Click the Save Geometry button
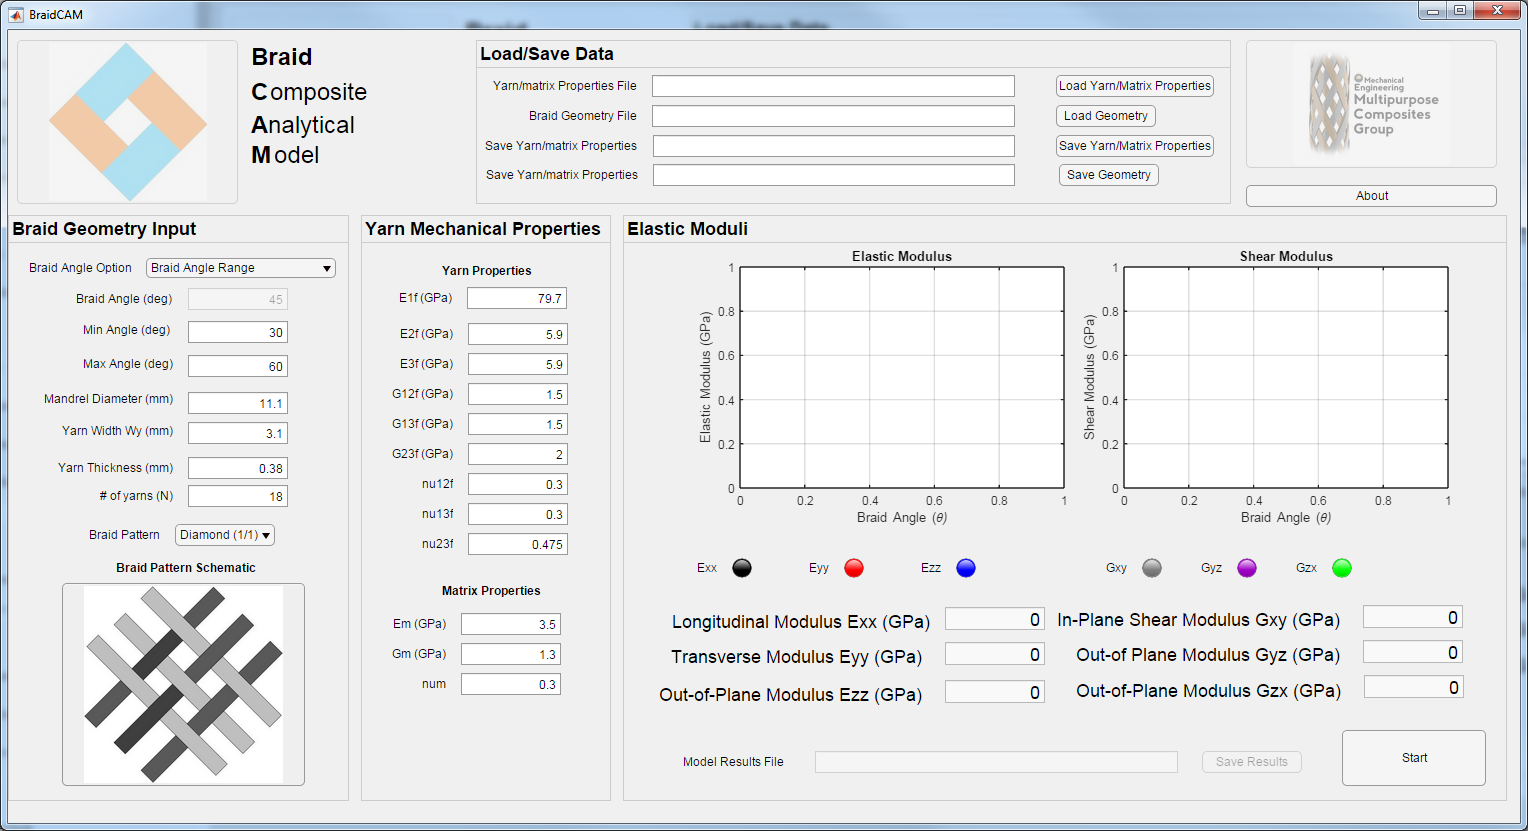Image resolution: width=1528 pixels, height=831 pixels. pos(1109,175)
